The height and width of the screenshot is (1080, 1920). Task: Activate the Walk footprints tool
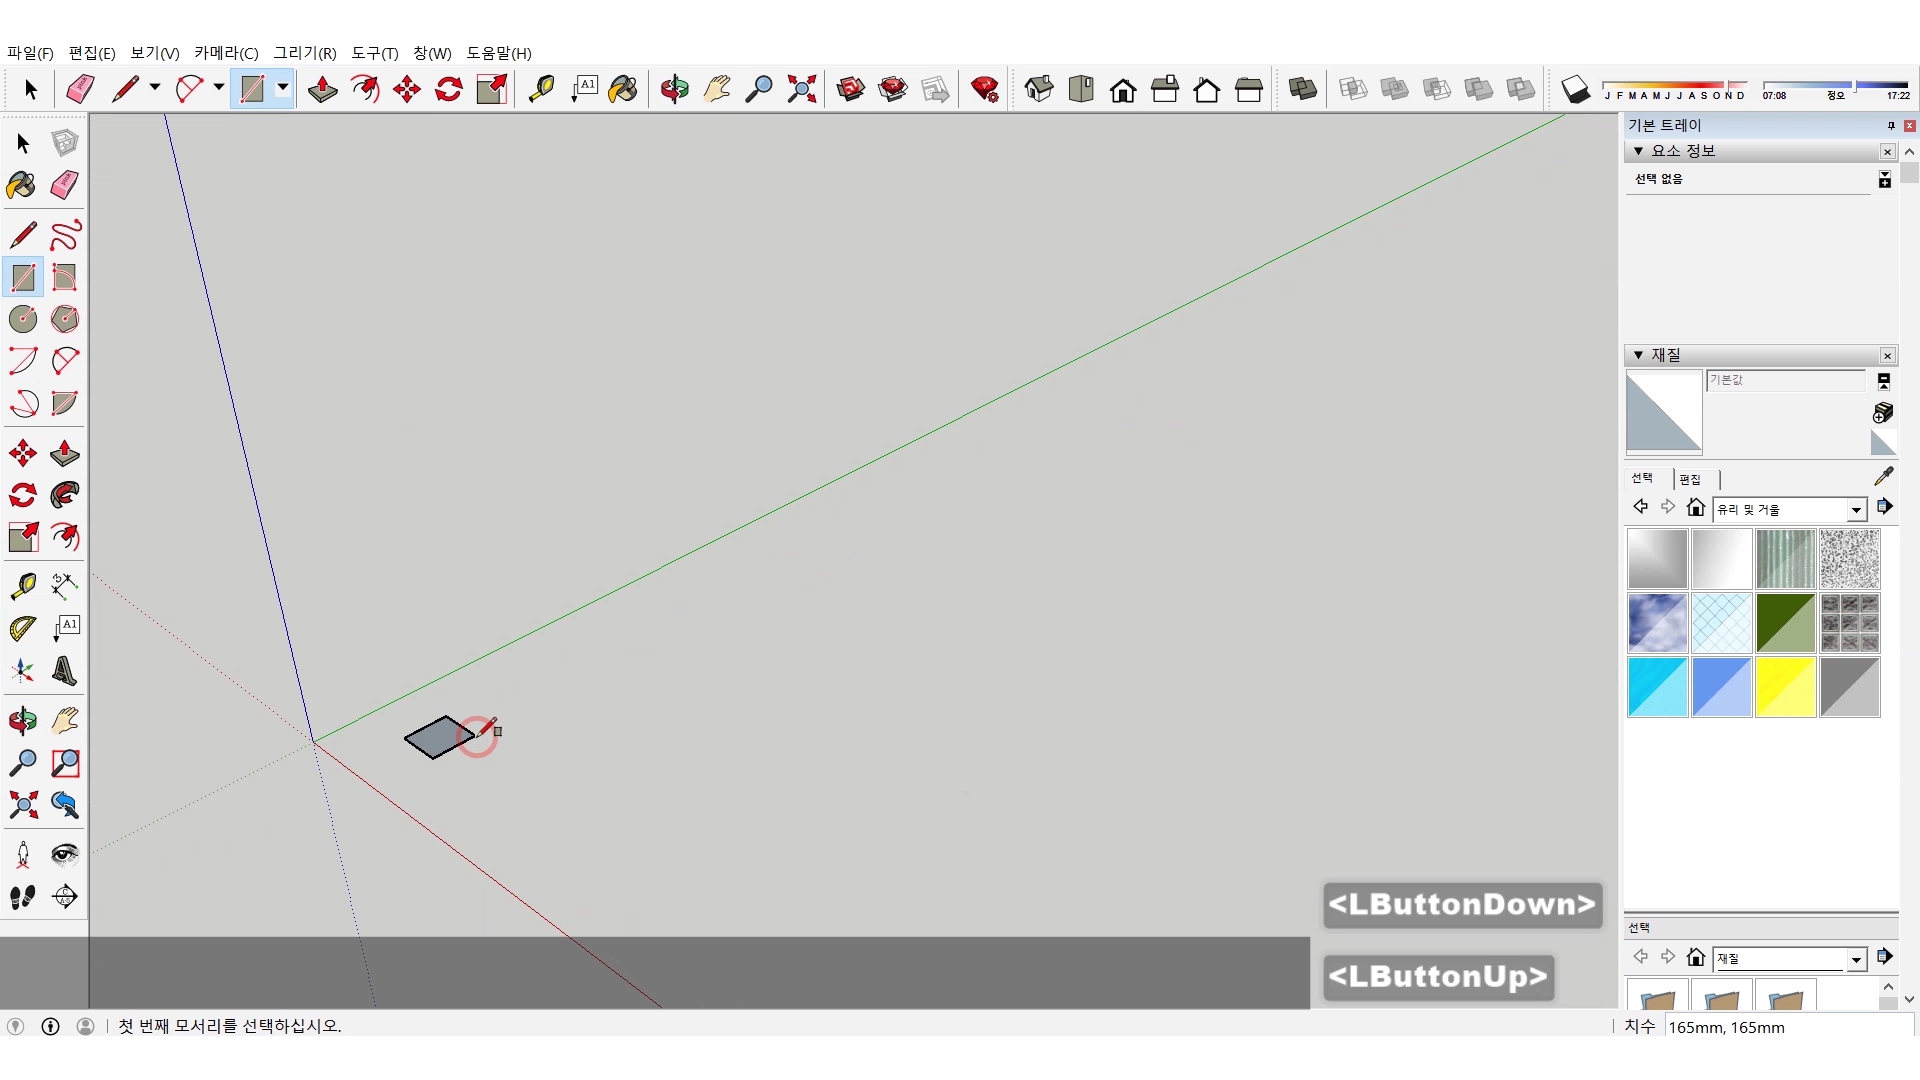pos(22,897)
